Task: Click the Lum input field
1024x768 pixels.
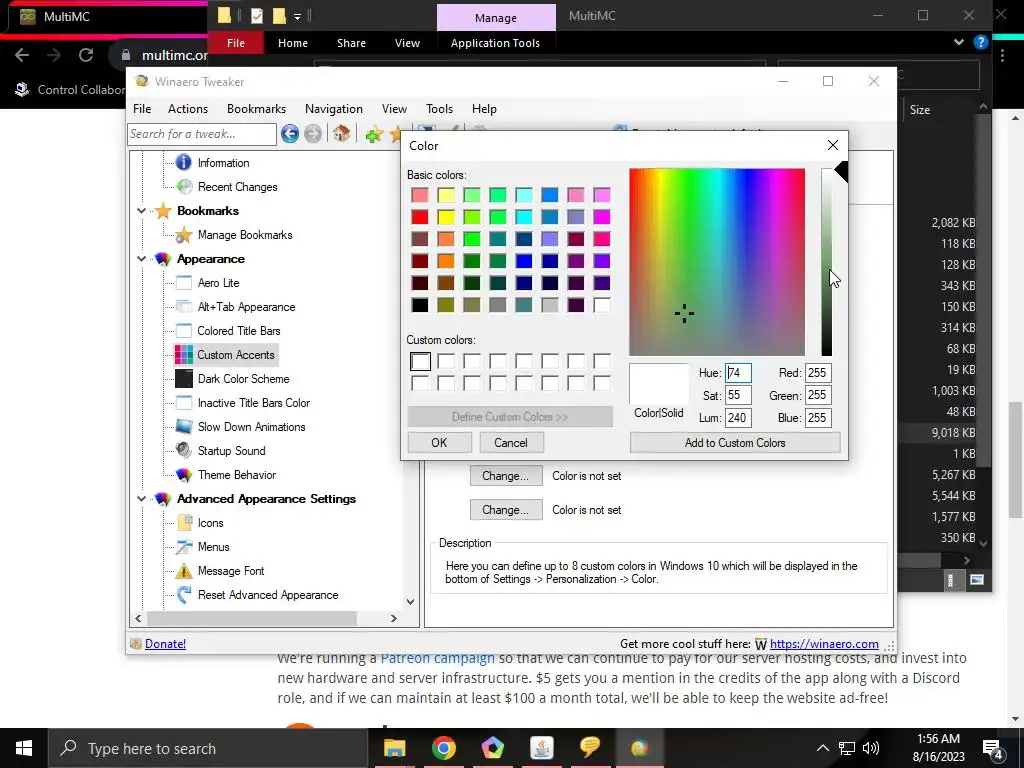Action: (x=738, y=418)
